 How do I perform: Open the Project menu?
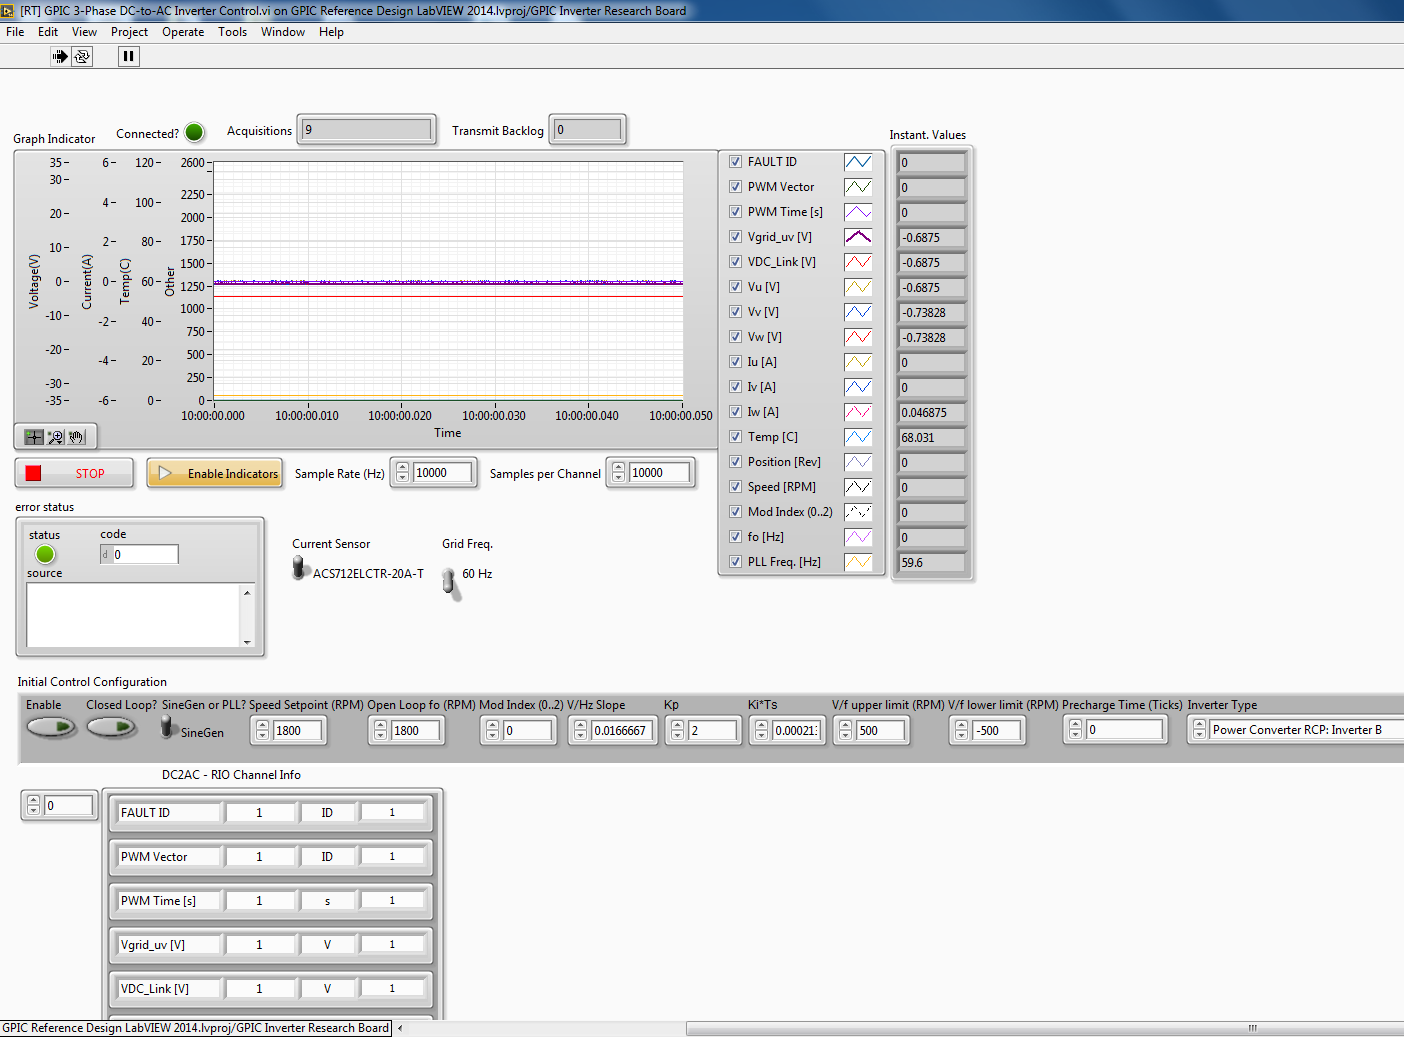pos(130,32)
